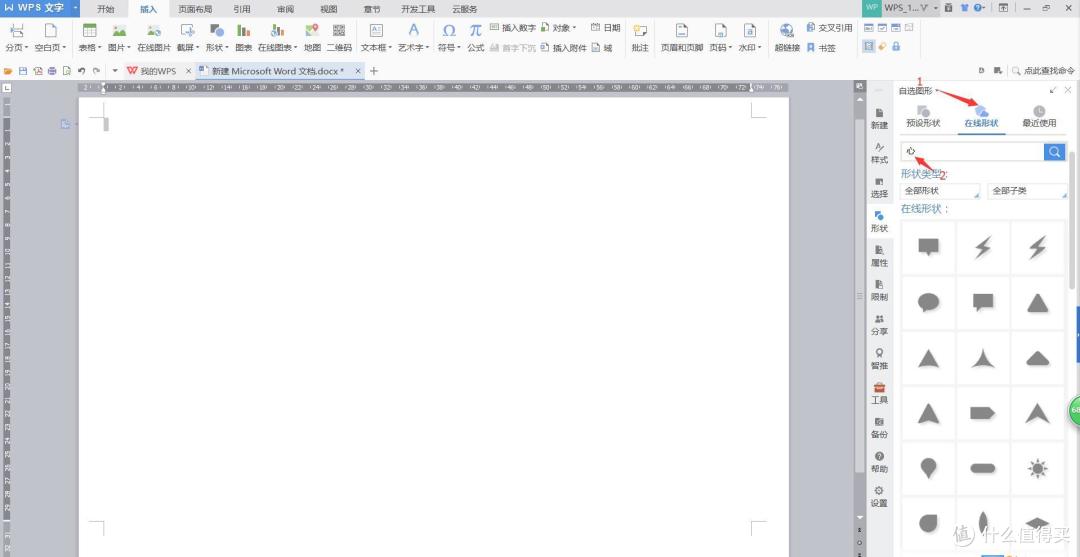
Task: Click 插入数字 insert number
Action: pyautogui.click(x=512, y=28)
